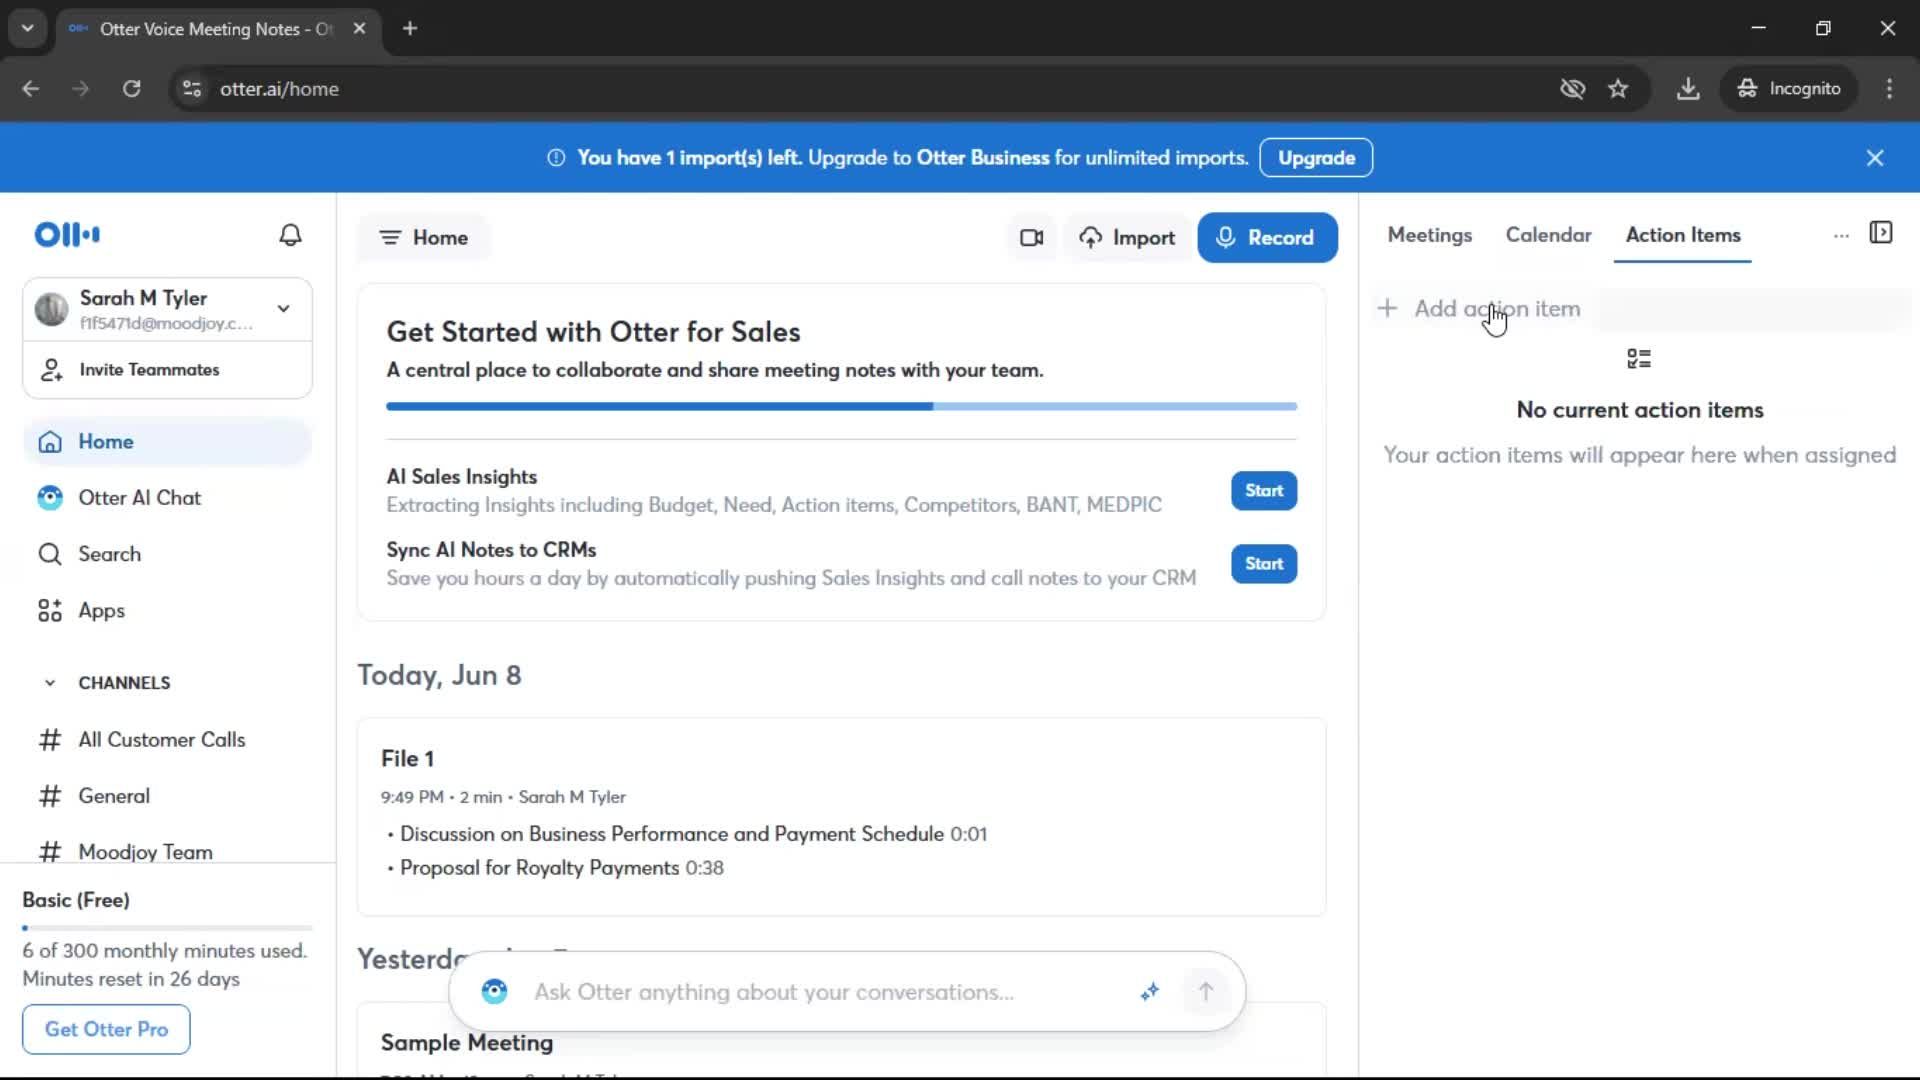Open Apps in sidebar
The height and width of the screenshot is (1080, 1920).
pyautogui.click(x=167, y=611)
